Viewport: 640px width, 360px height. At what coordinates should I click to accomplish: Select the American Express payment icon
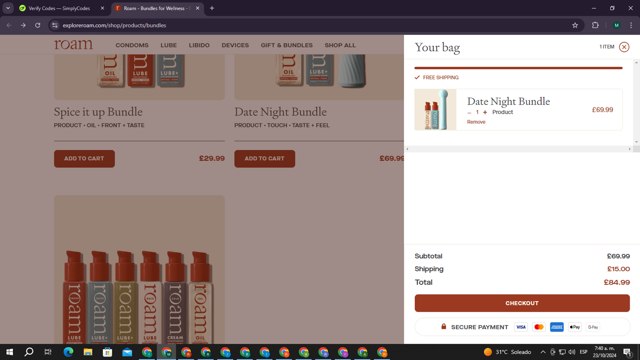557,327
